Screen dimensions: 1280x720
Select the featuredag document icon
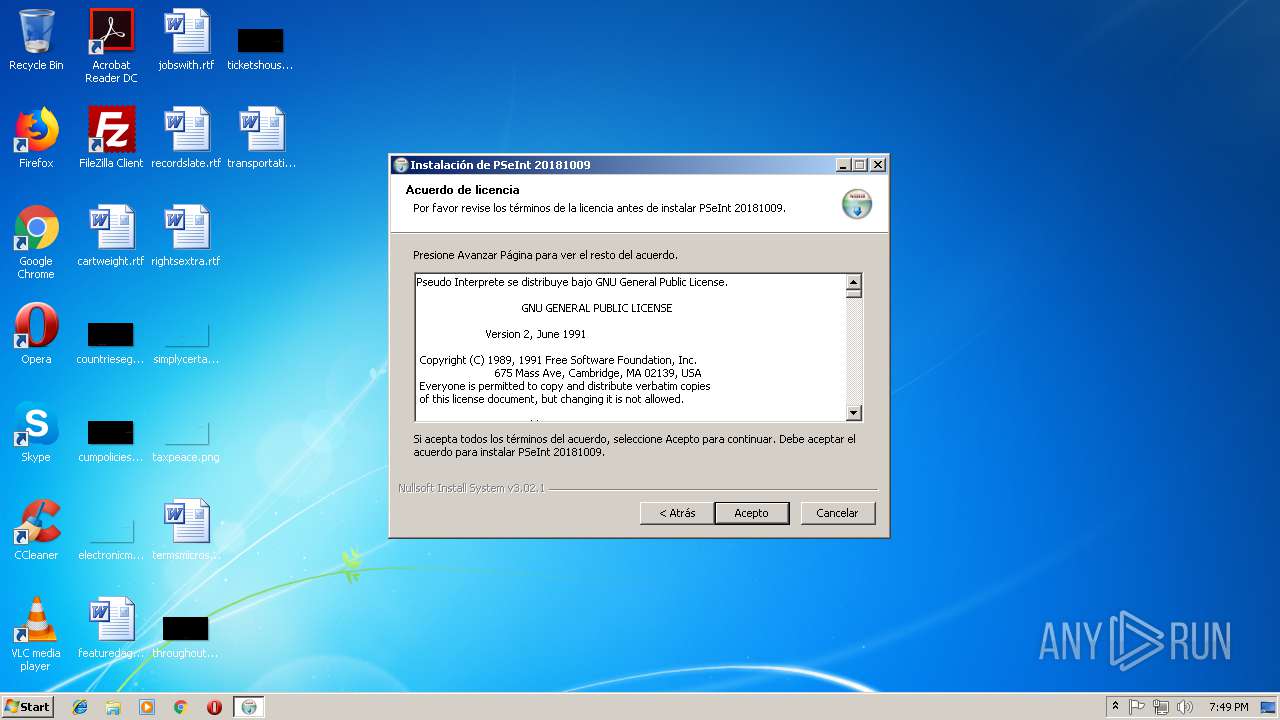point(111,628)
